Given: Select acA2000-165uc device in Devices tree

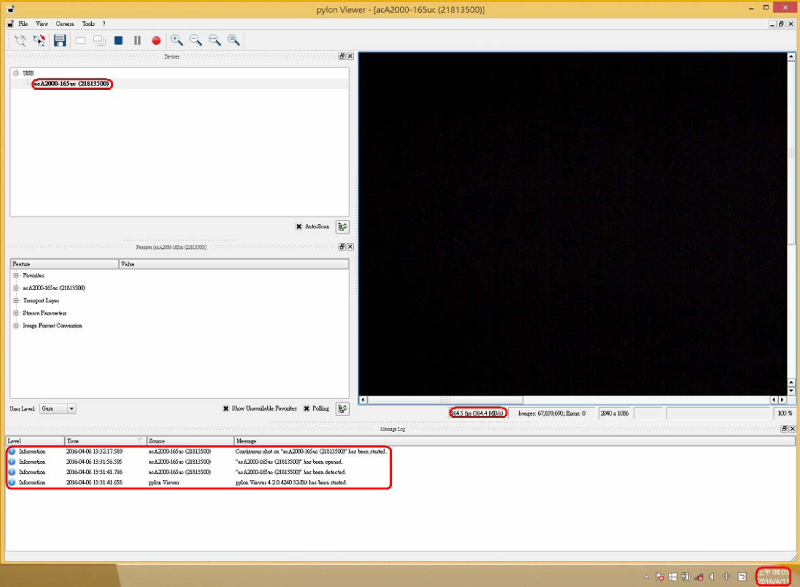Looking at the screenshot, I should click(x=71, y=84).
